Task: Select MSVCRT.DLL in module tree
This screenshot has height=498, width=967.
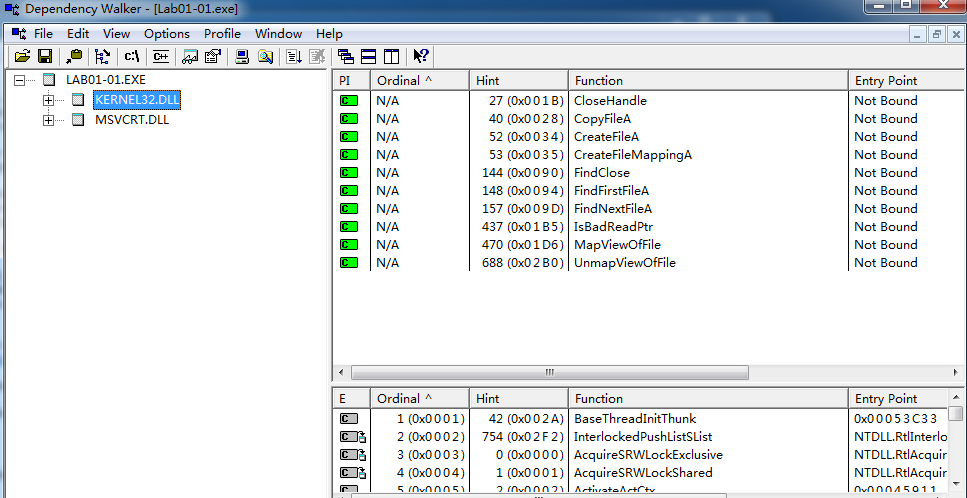Action: [132, 120]
